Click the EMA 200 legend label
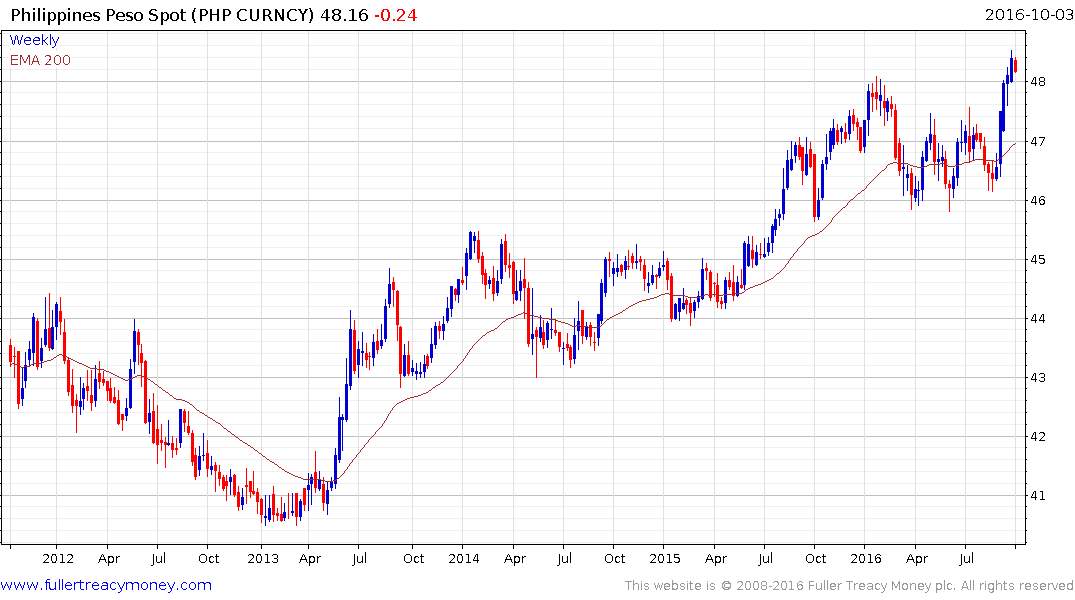 [40, 60]
